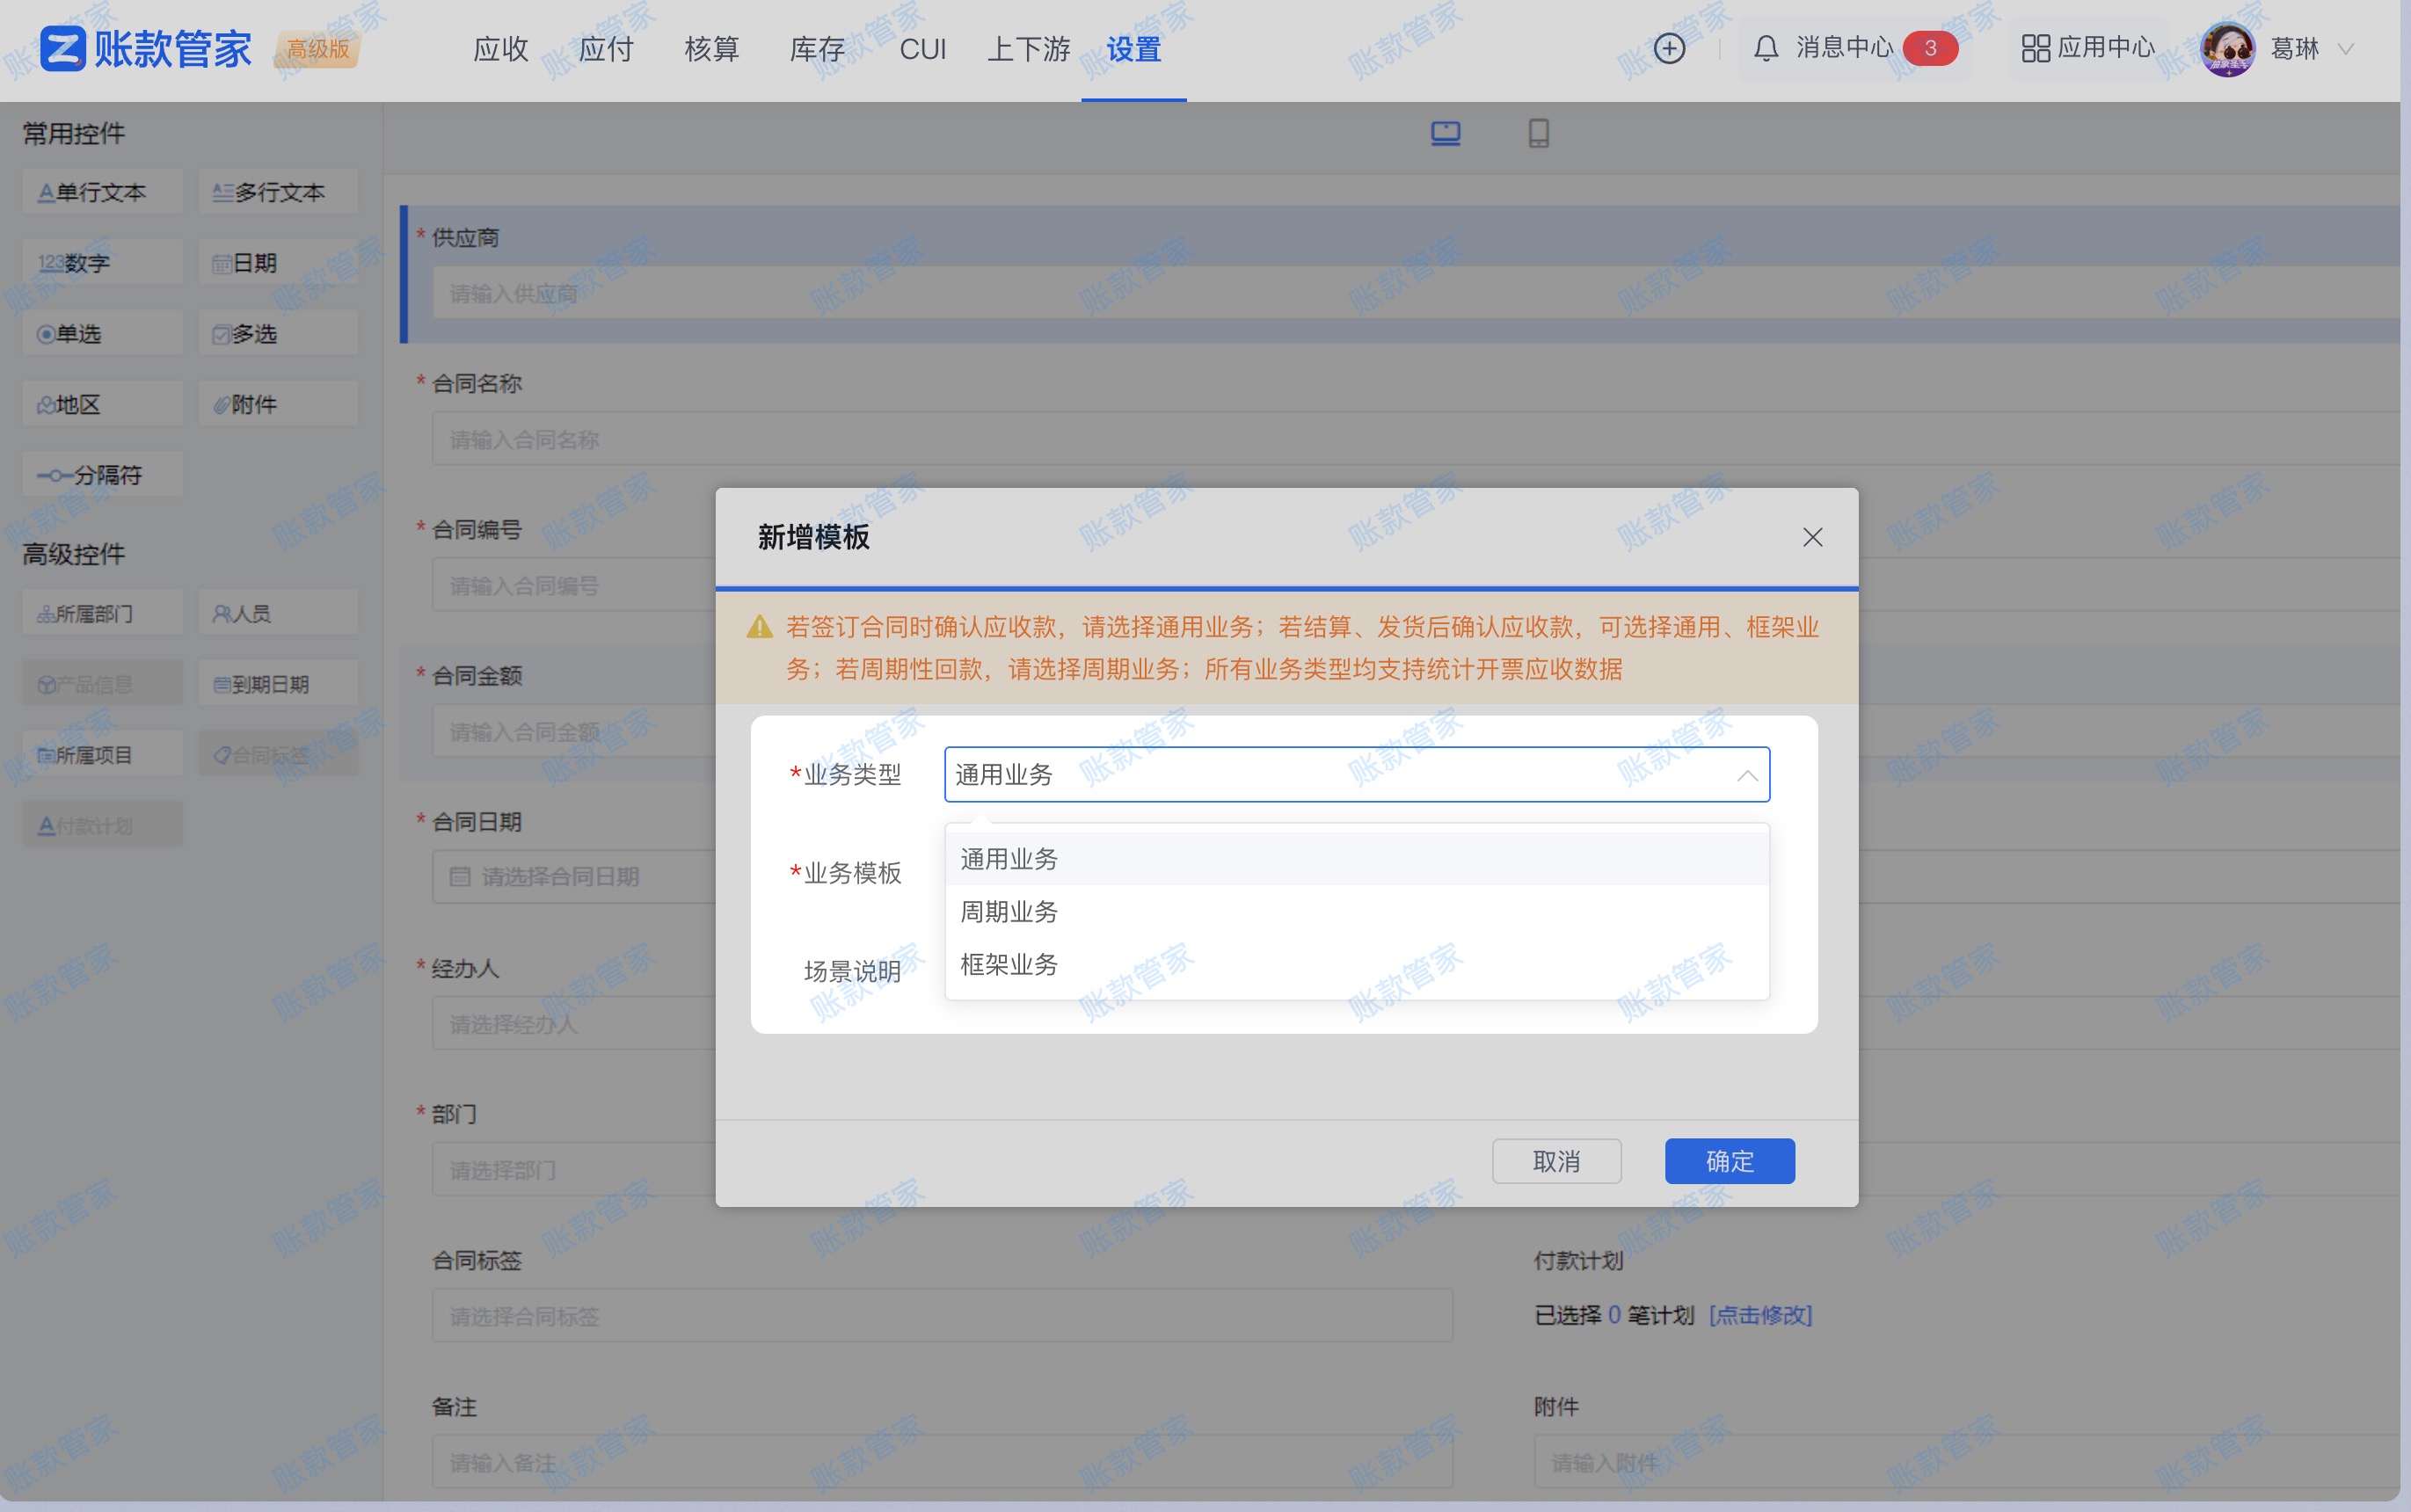This screenshot has height=1512, width=2411.
Task: Select 通用业务 highlighted option
Action: click(x=1009, y=859)
